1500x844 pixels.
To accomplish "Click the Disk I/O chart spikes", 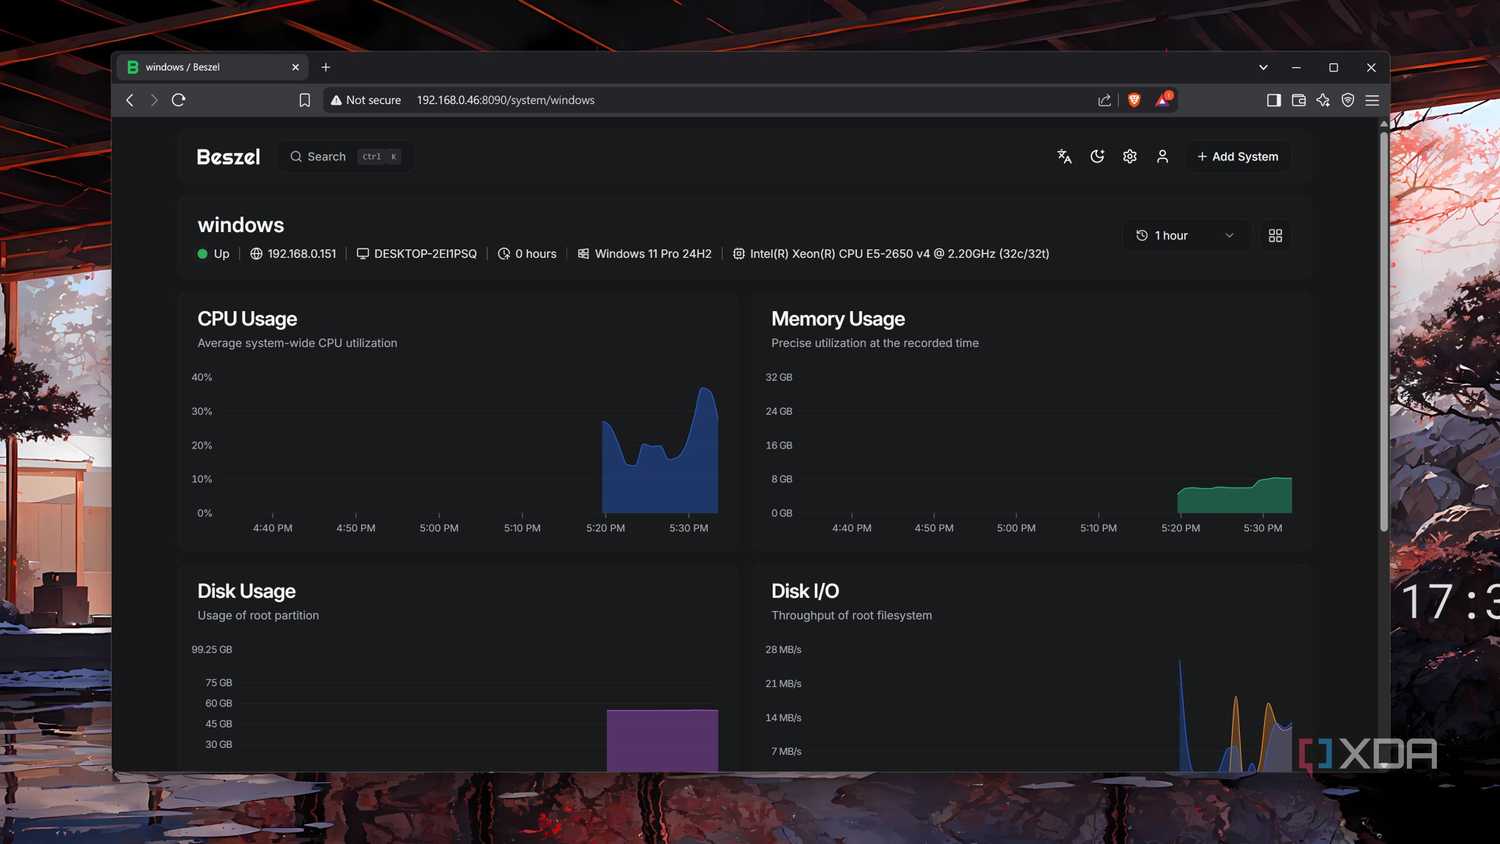I will [1236, 715].
